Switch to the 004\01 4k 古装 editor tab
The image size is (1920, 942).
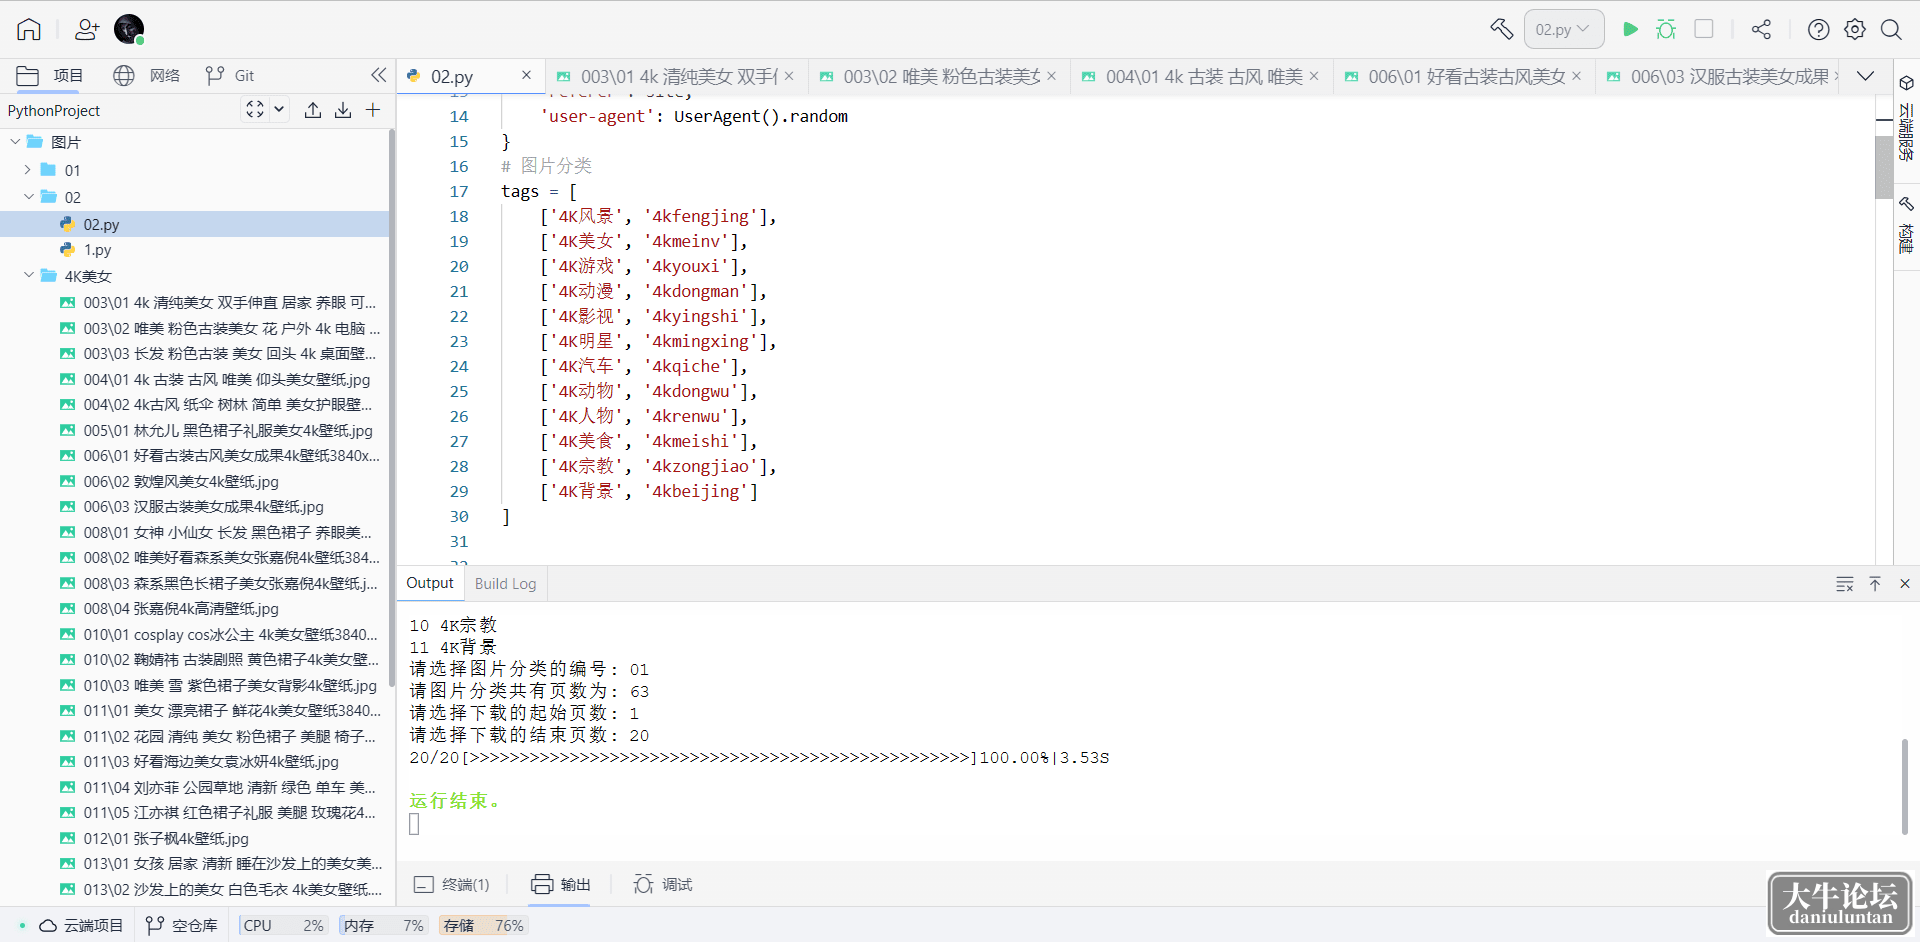tap(1201, 76)
